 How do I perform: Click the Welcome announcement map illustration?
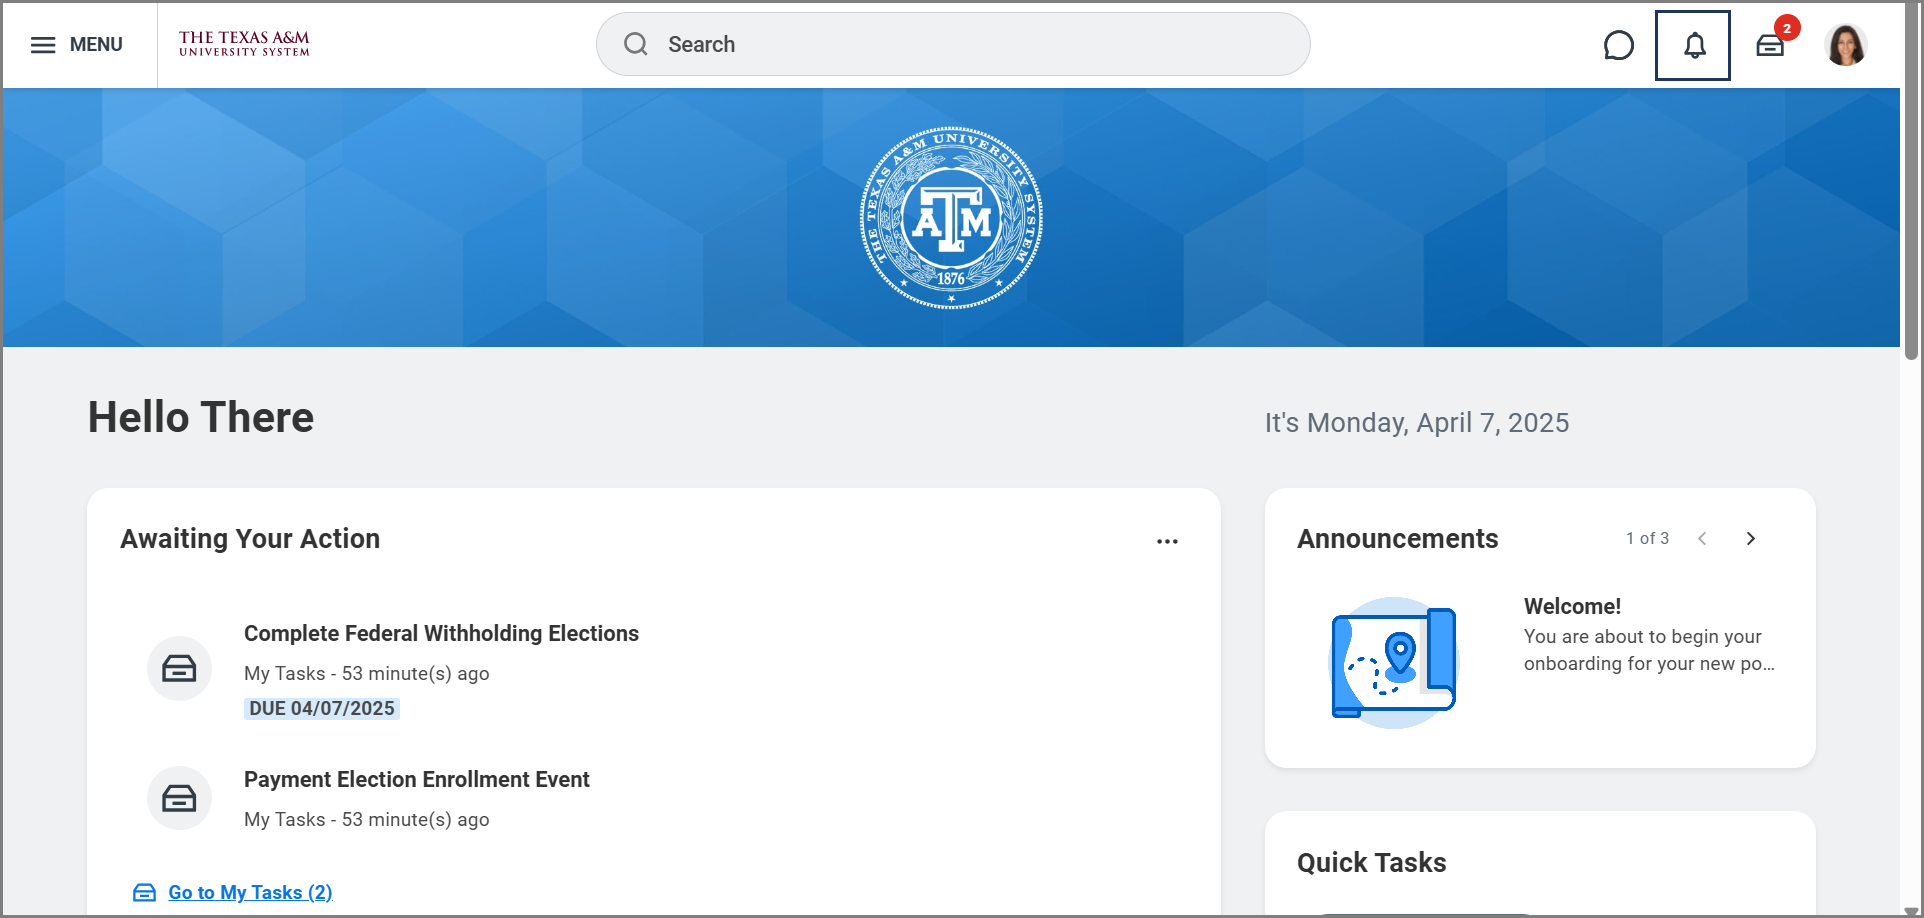click(x=1393, y=662)
